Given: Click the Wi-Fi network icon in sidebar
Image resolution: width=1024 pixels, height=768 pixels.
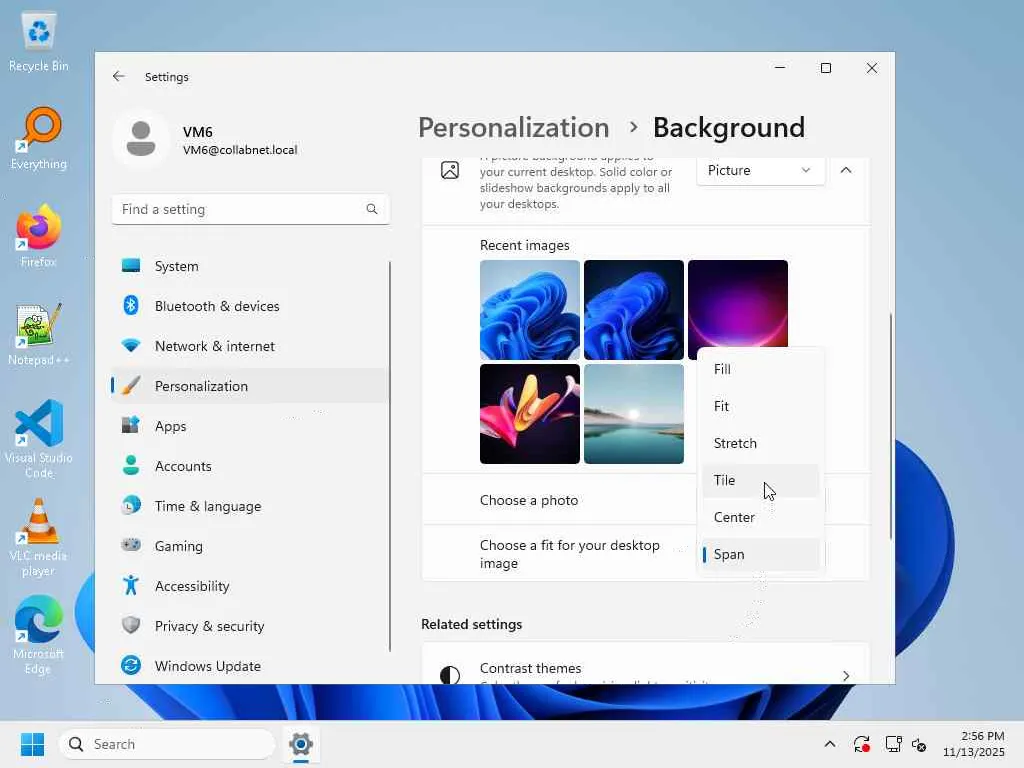Looking at the screenshot, I should [131, 345].
